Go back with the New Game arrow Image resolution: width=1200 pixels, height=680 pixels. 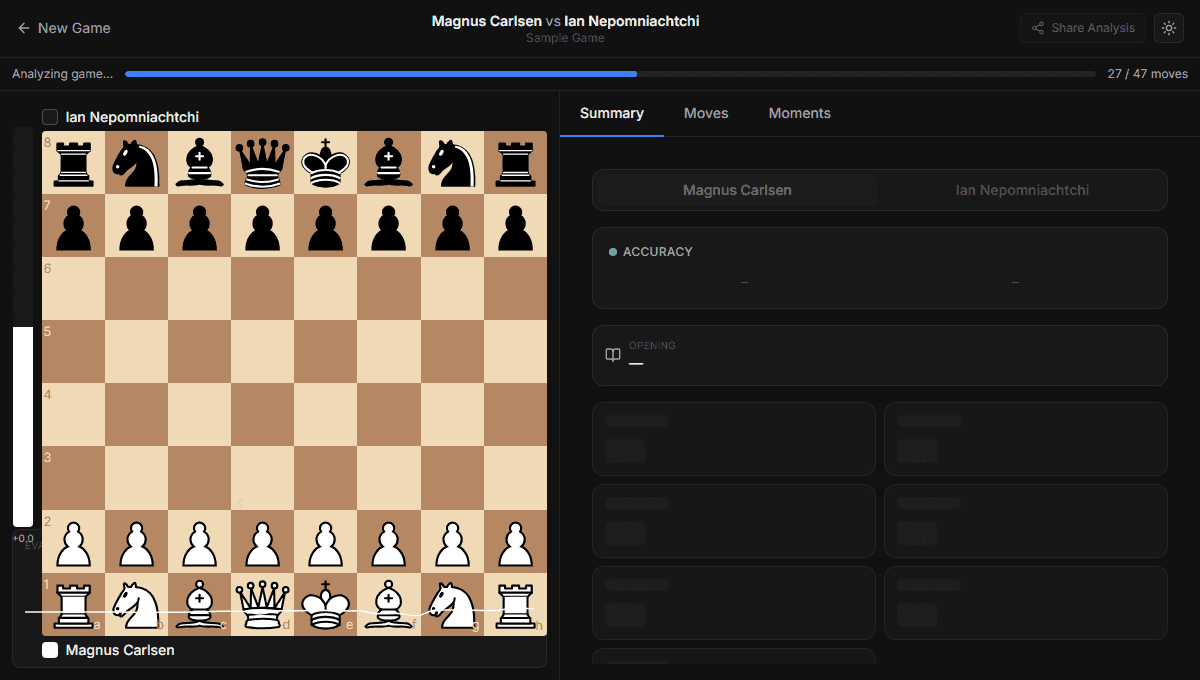click(64, 28)
